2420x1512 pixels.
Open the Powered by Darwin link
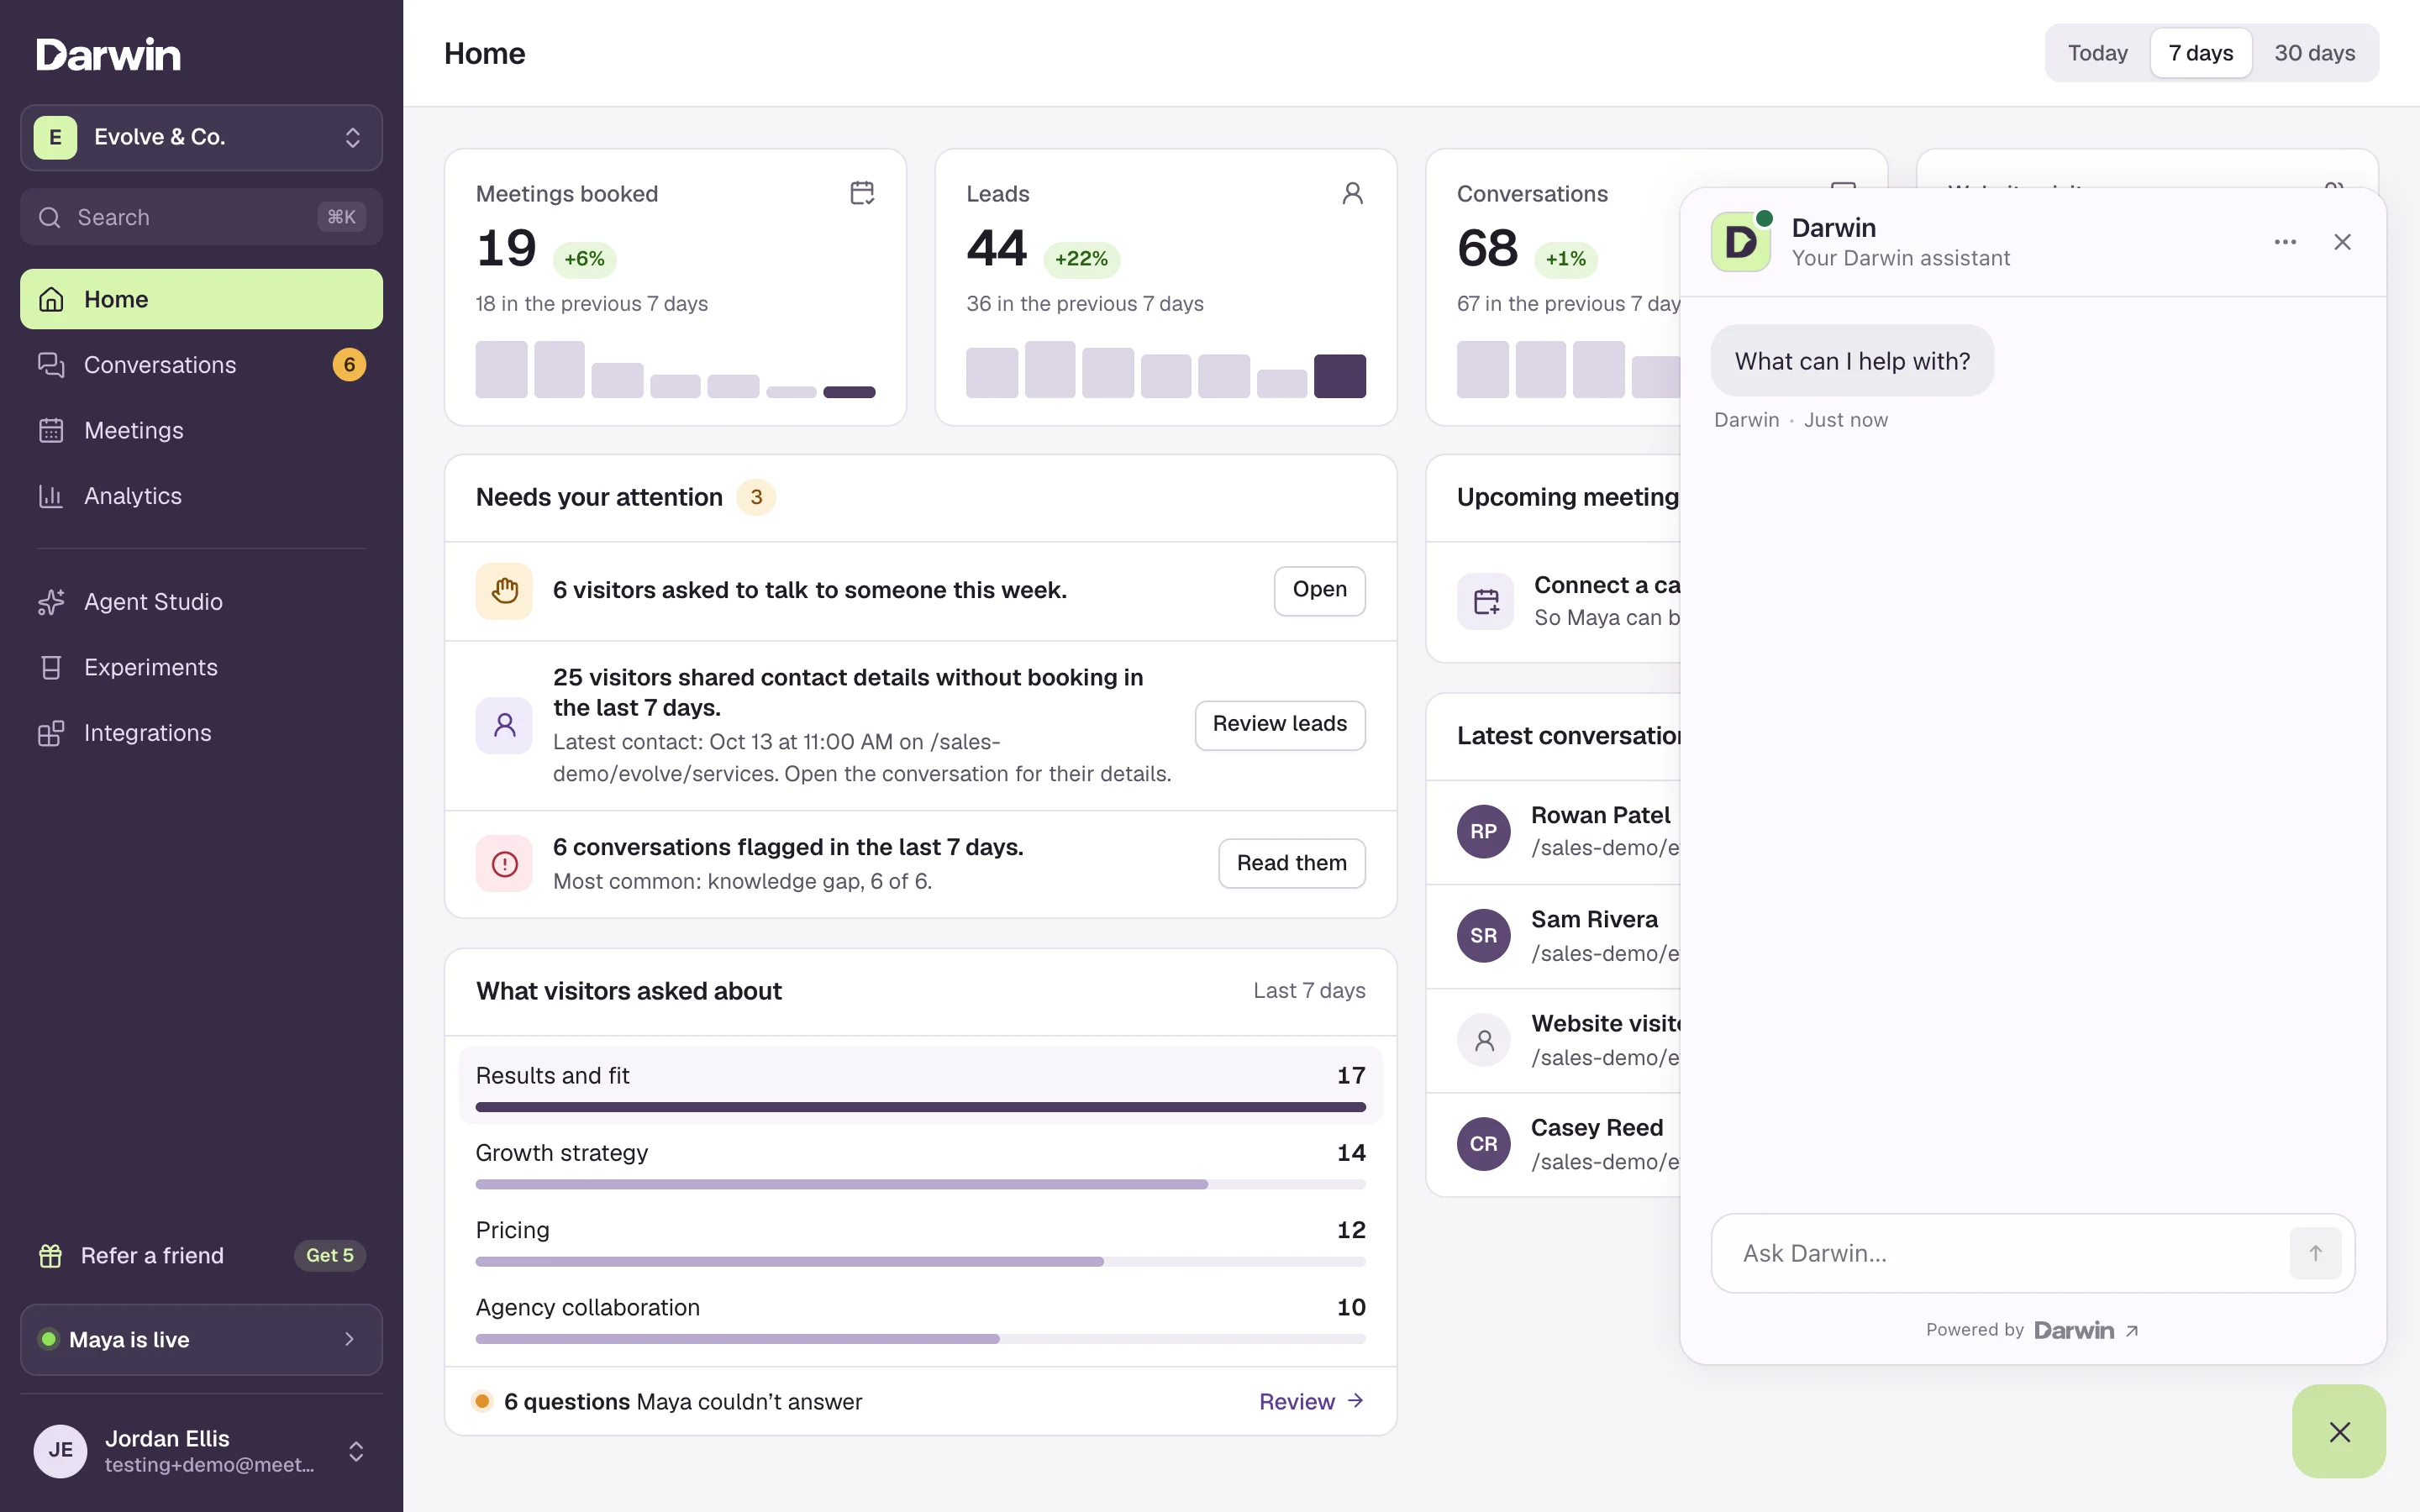point(2033,1330)
